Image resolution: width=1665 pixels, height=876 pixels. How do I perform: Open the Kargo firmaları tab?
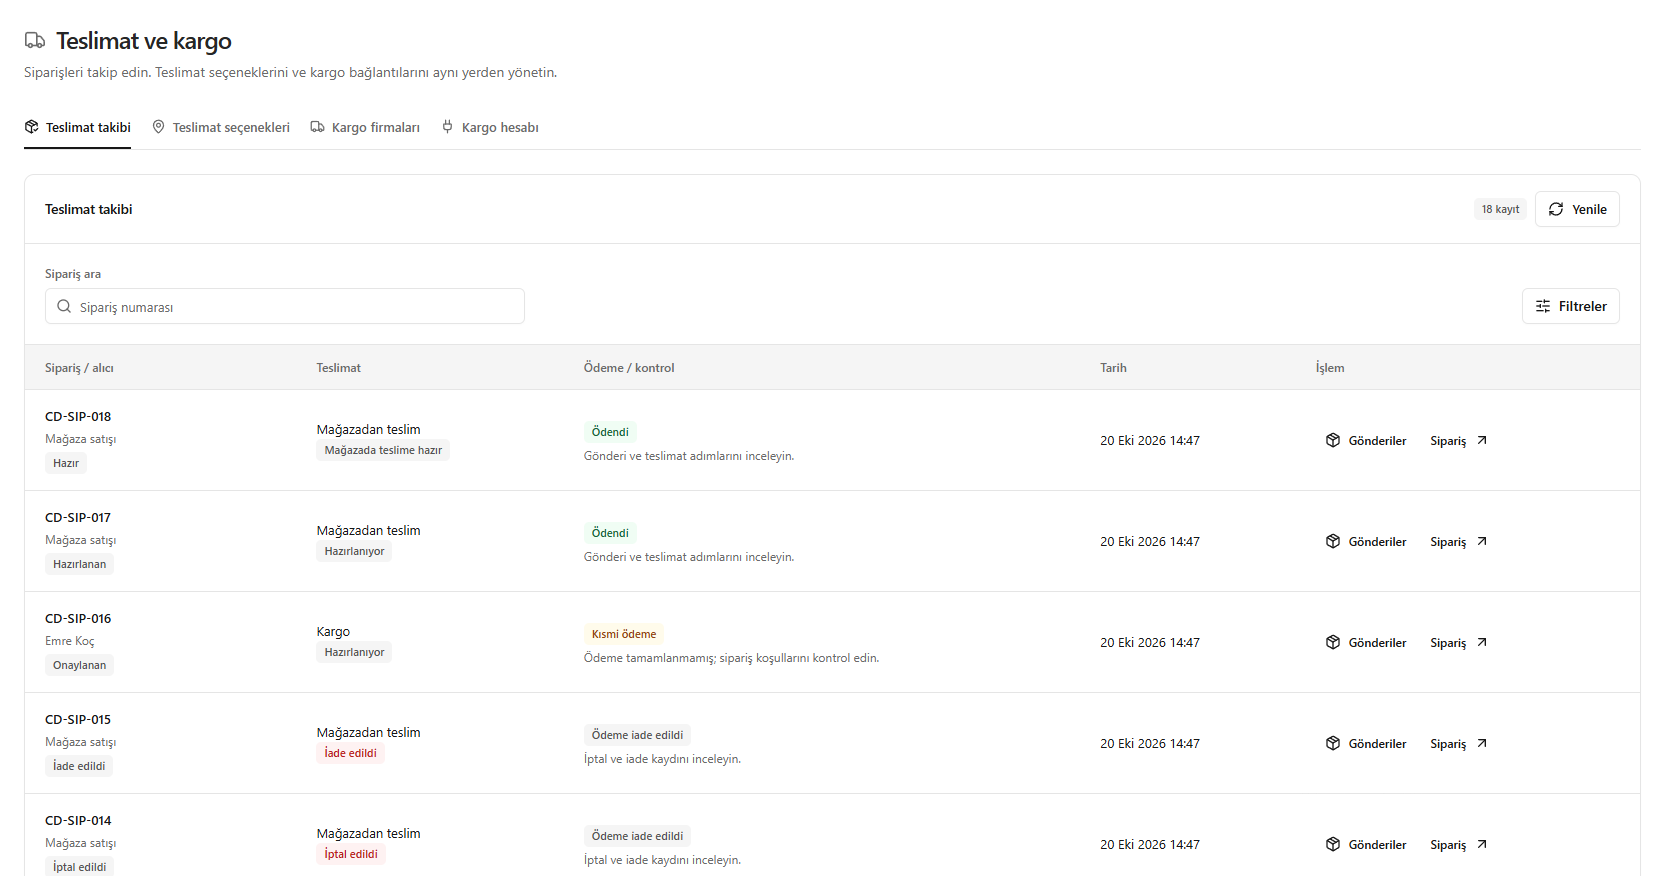[365, 127]
